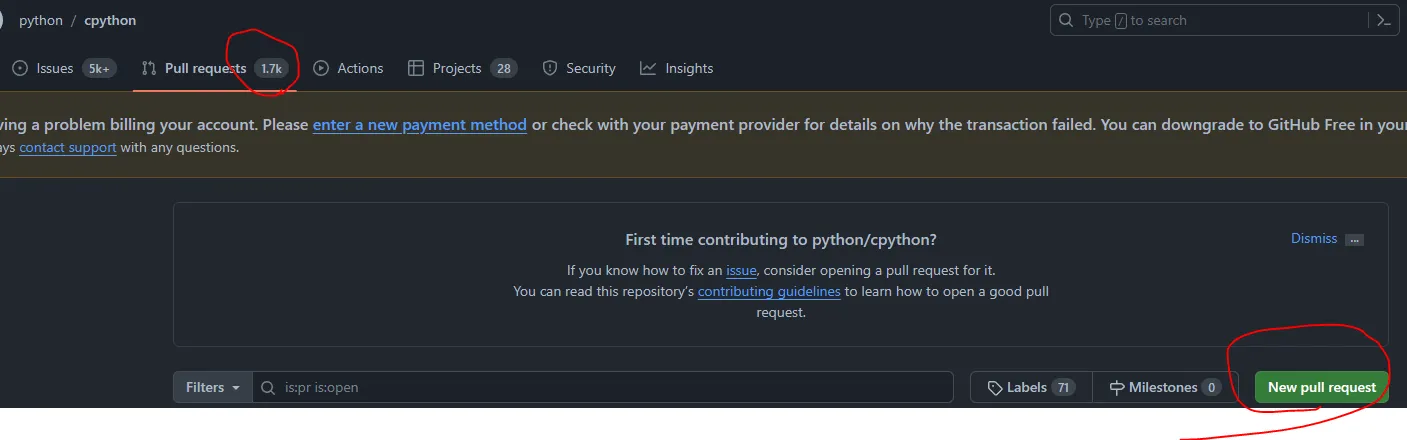This screenshot has height=440, width=1407.
Task: Expand the Filters dropdown
Action: (x=212, y=387)
